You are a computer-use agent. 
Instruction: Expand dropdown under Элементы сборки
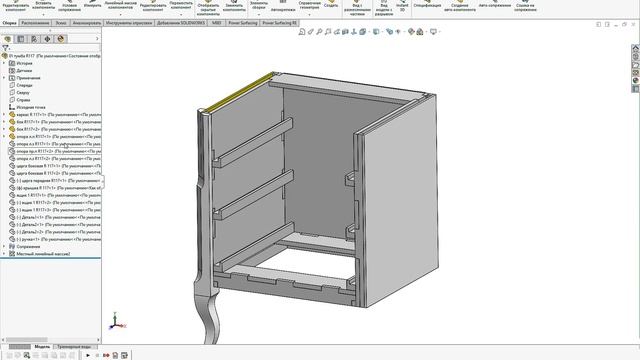259,14
